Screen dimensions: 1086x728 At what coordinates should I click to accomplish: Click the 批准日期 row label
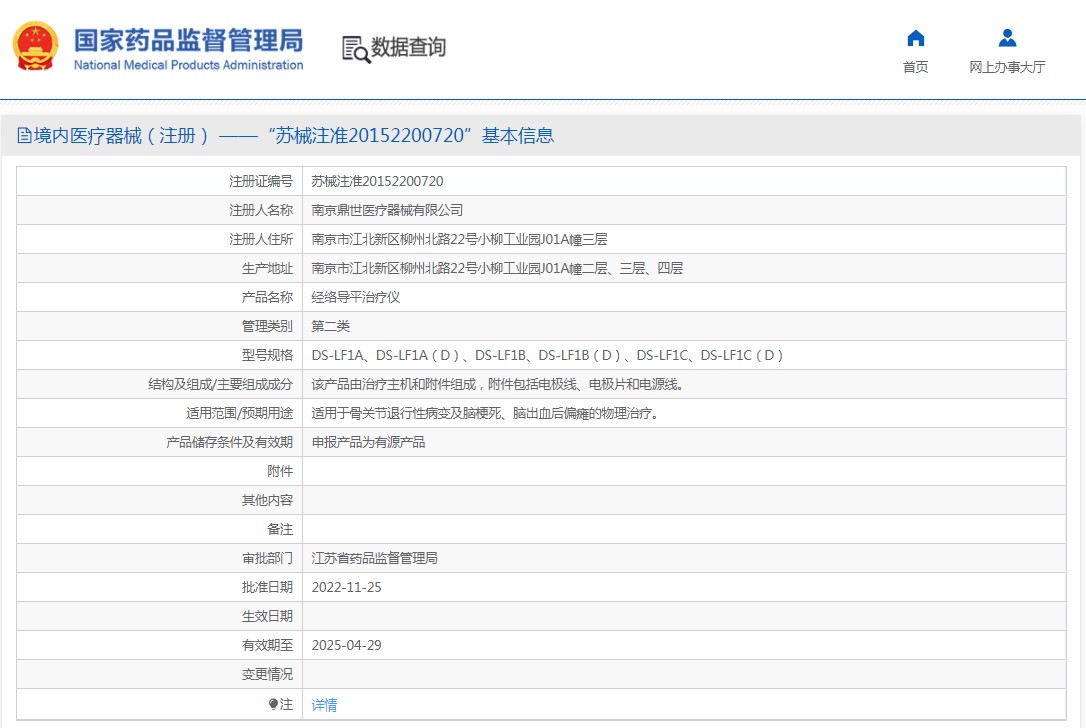267,587
